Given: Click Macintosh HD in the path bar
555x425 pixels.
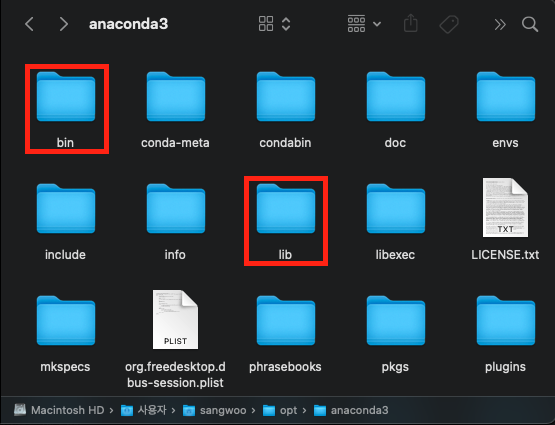Looking at the screenshot, I should click(59, 410).
